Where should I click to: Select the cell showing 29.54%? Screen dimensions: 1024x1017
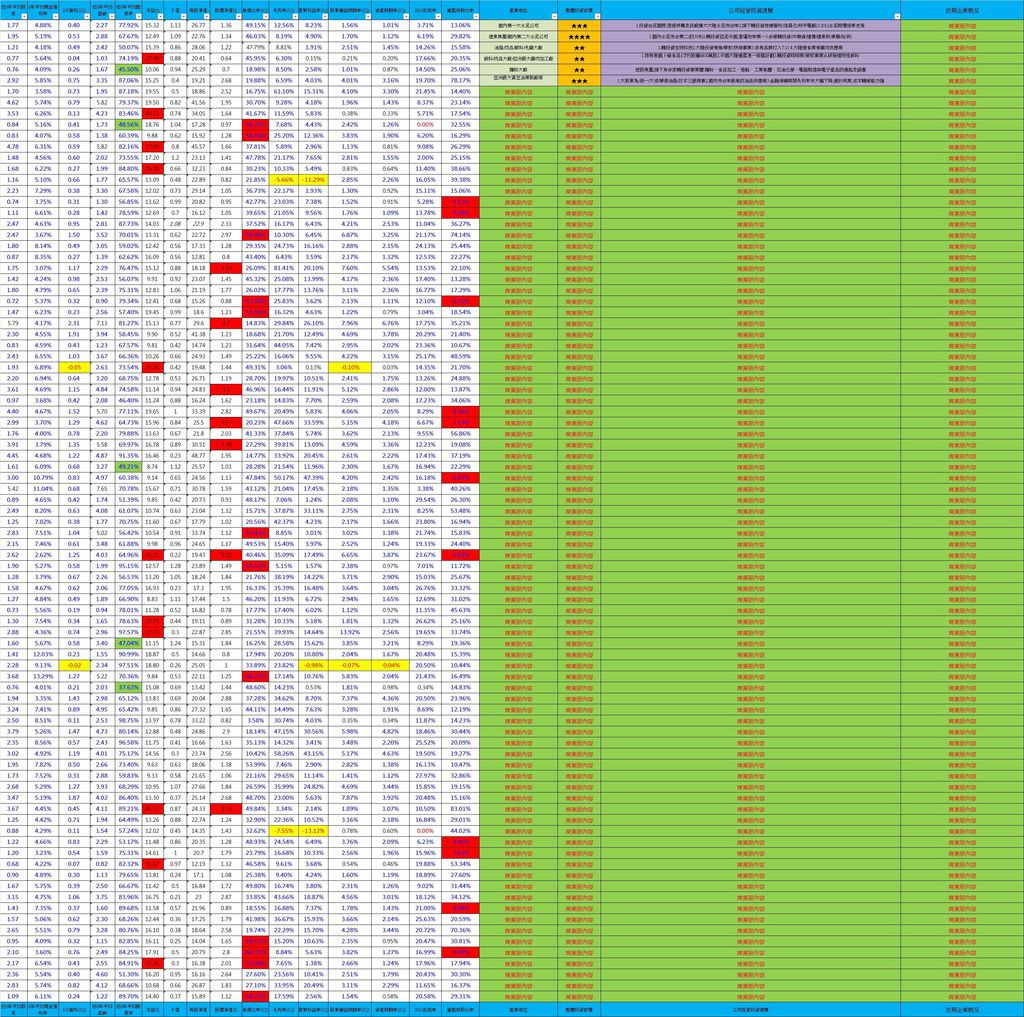[424, 500]
